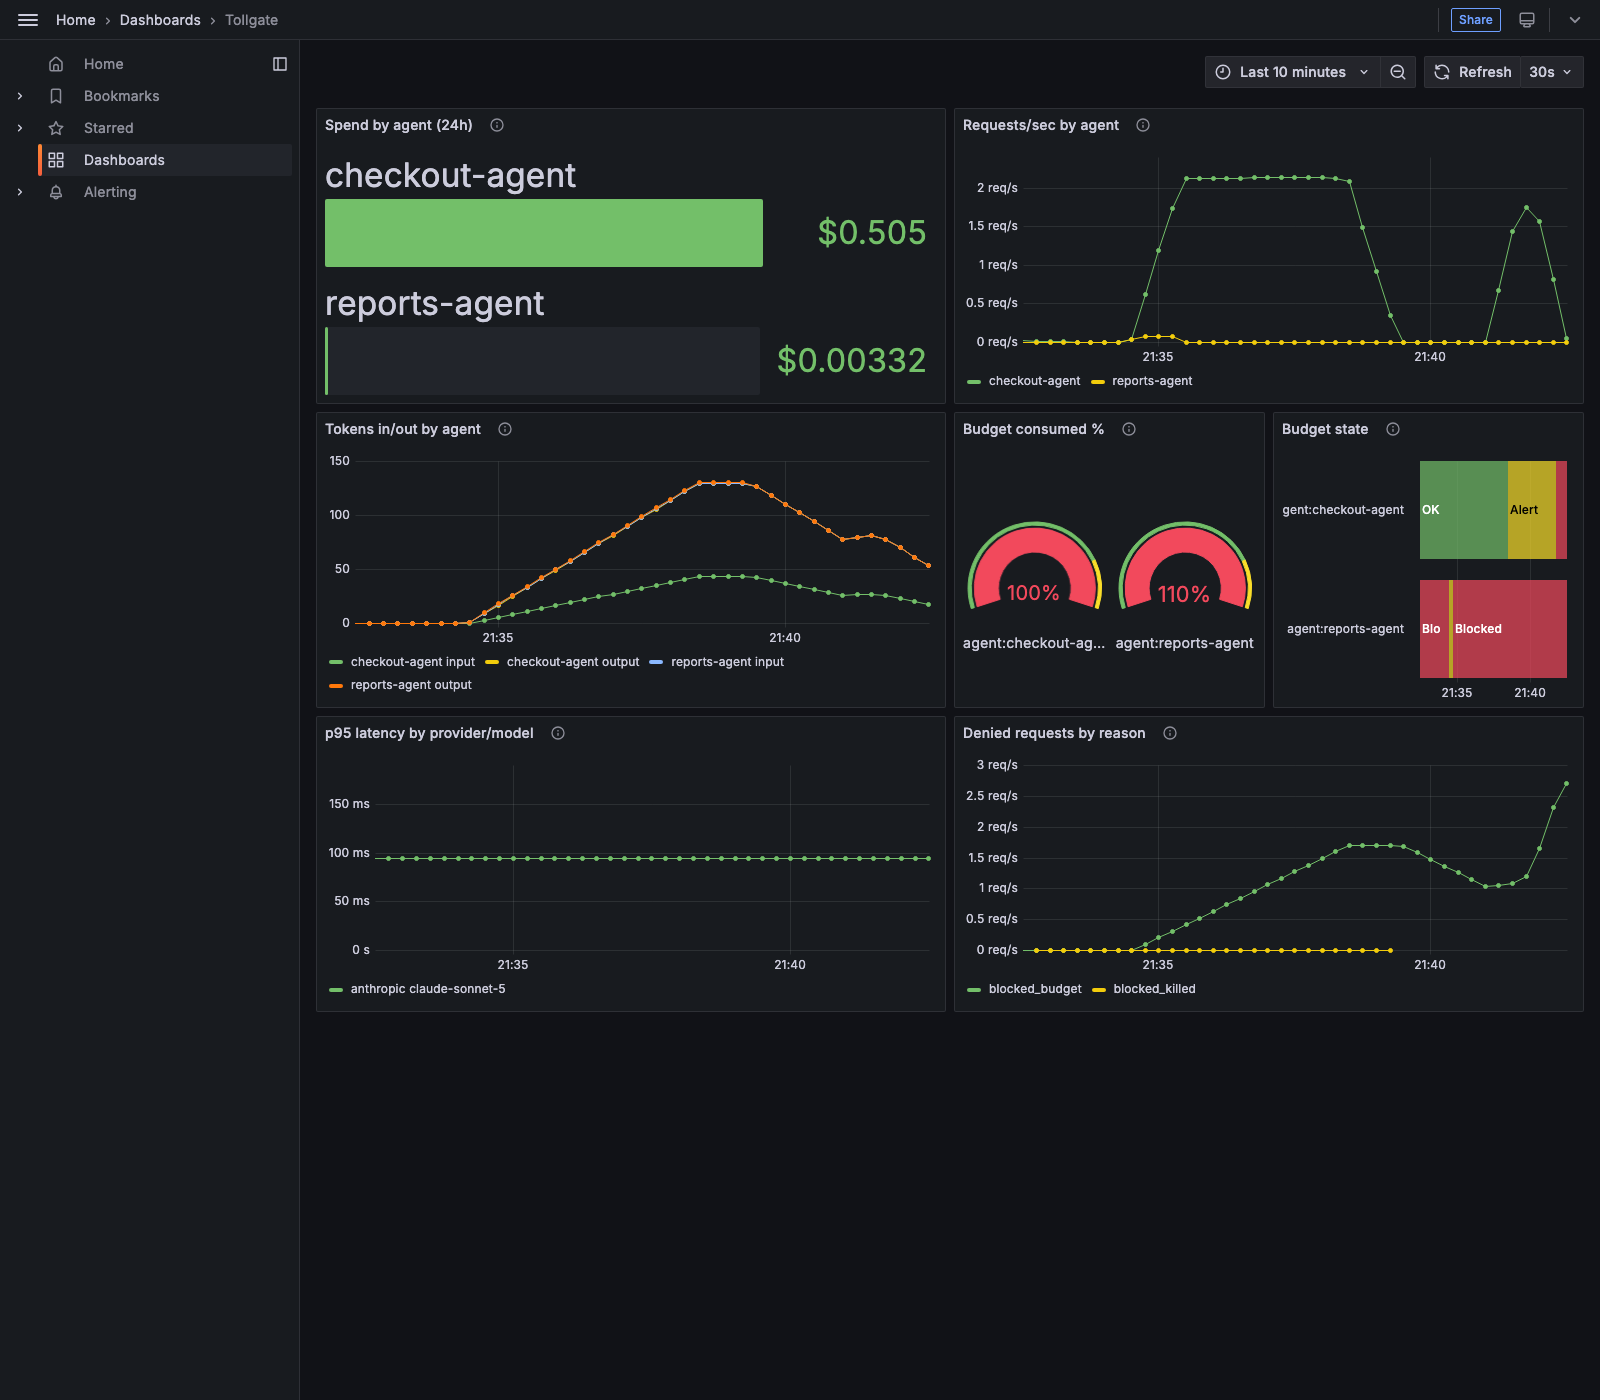
Task: Click the checkout-agent 100% budget gauge
Action: [x=1034, y=567]
